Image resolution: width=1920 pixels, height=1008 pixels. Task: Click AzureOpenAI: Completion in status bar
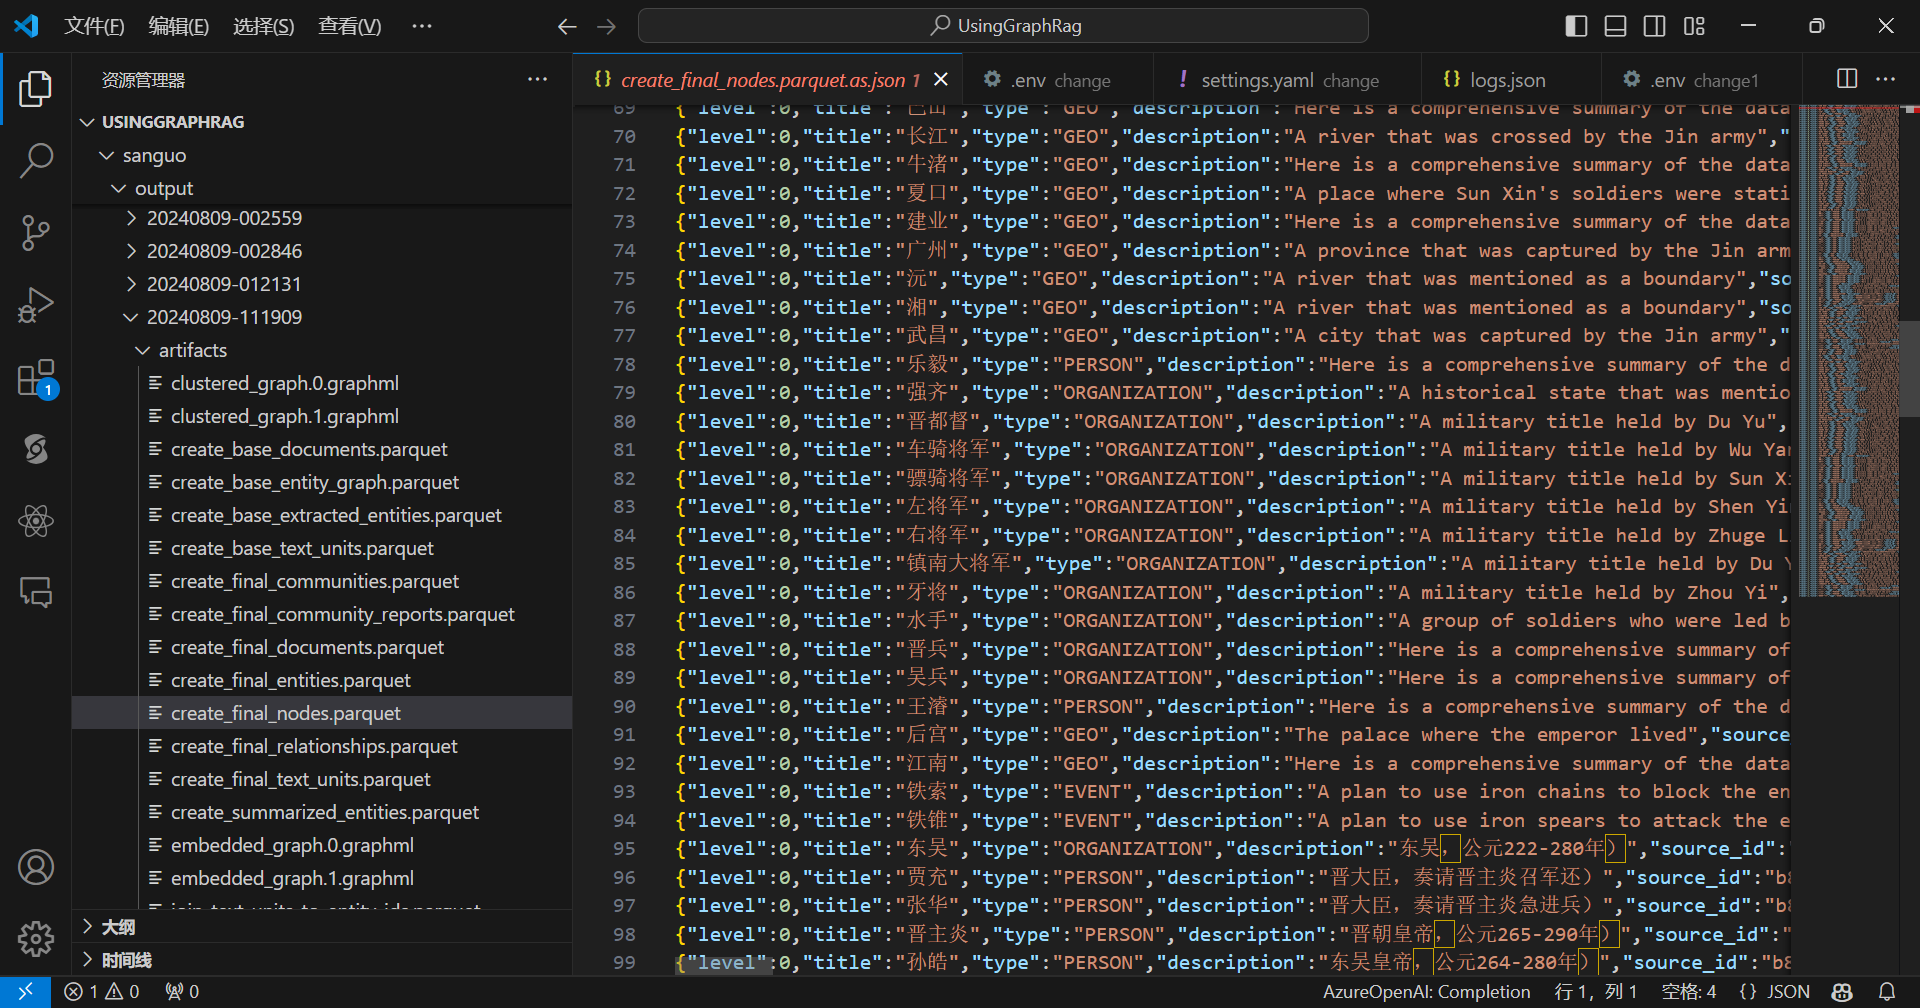click(x=1426, y=992)
